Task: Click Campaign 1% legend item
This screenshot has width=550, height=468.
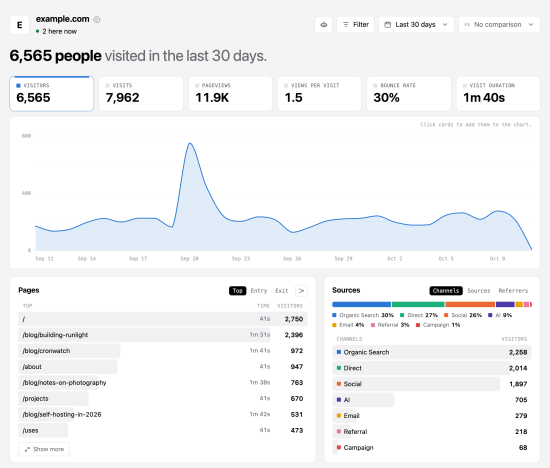Action: 438,325
